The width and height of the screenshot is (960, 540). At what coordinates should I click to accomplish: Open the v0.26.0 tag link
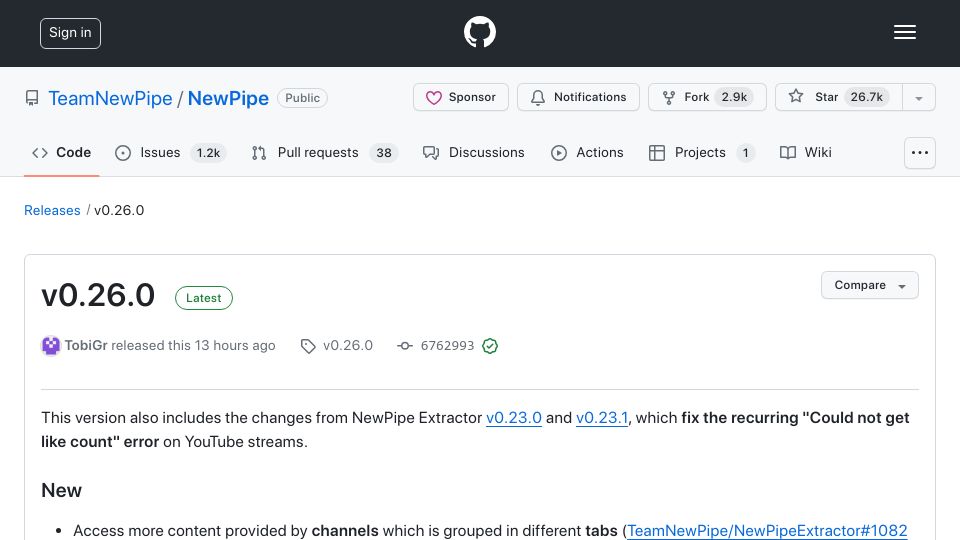(x=348, y=345)
